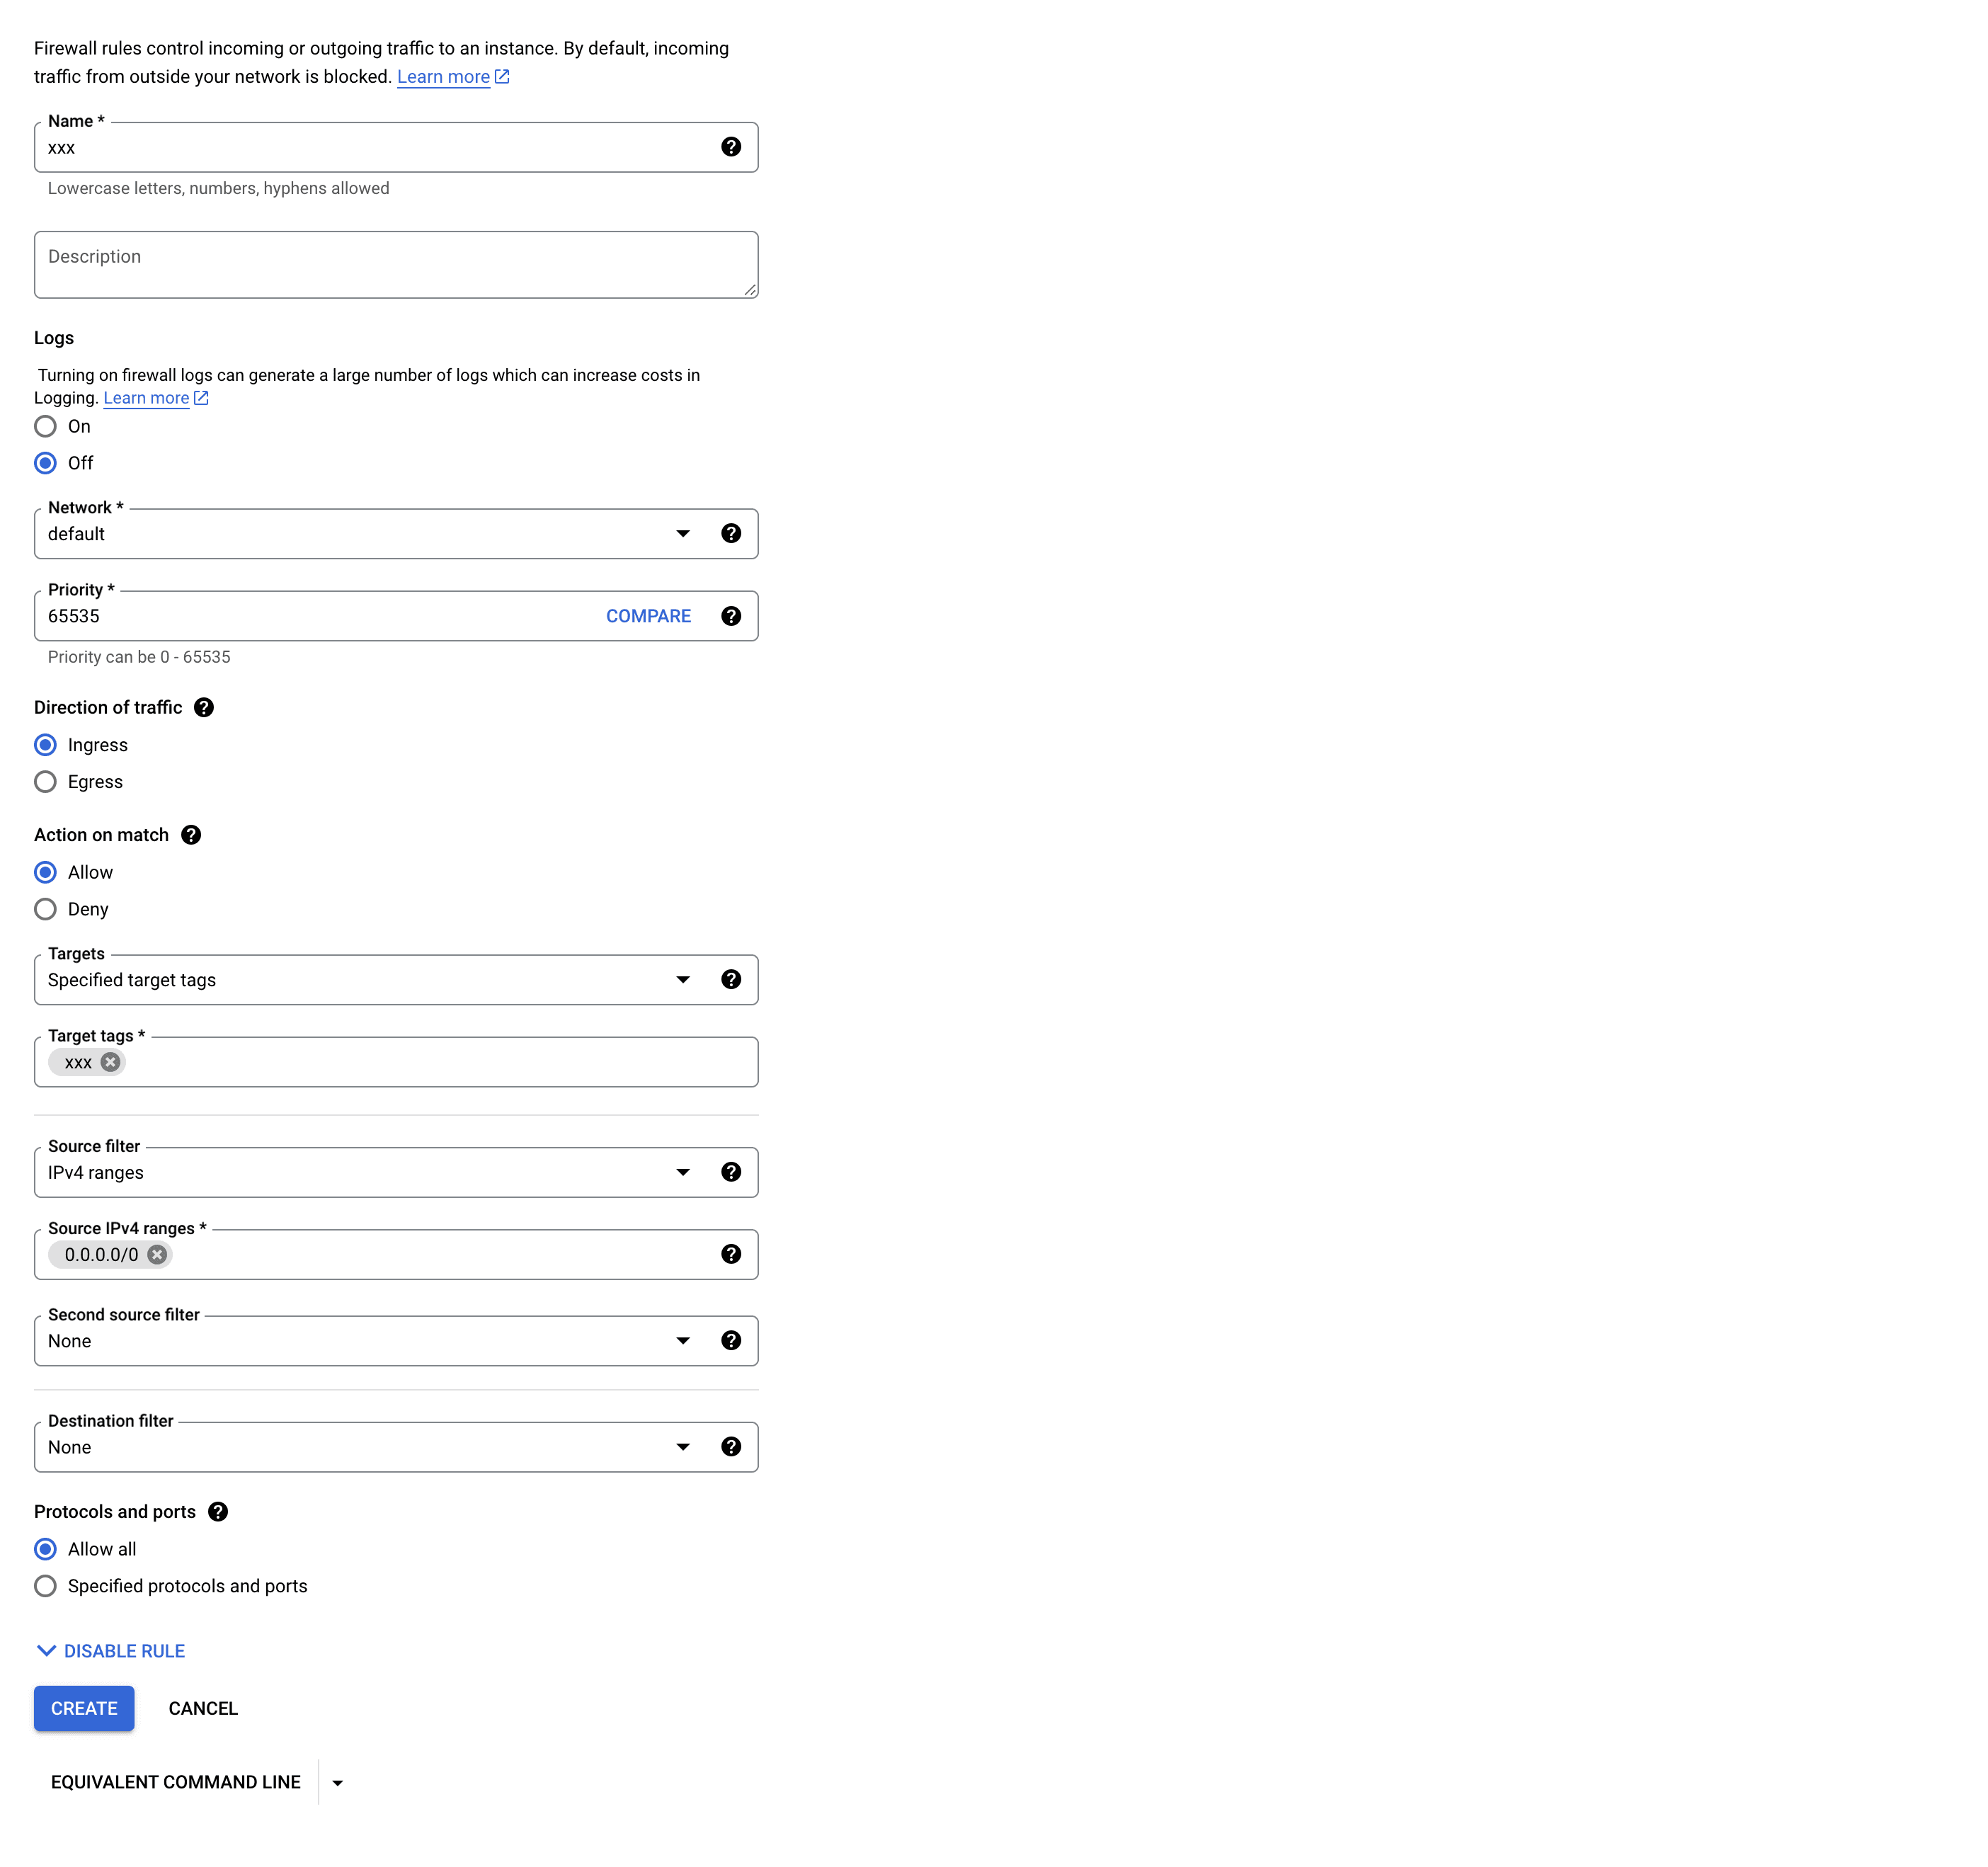This screenshot has height=1867, width=1988.
Task: Click the Protocols and ports help icon
Action: [x=218, y=1512]
